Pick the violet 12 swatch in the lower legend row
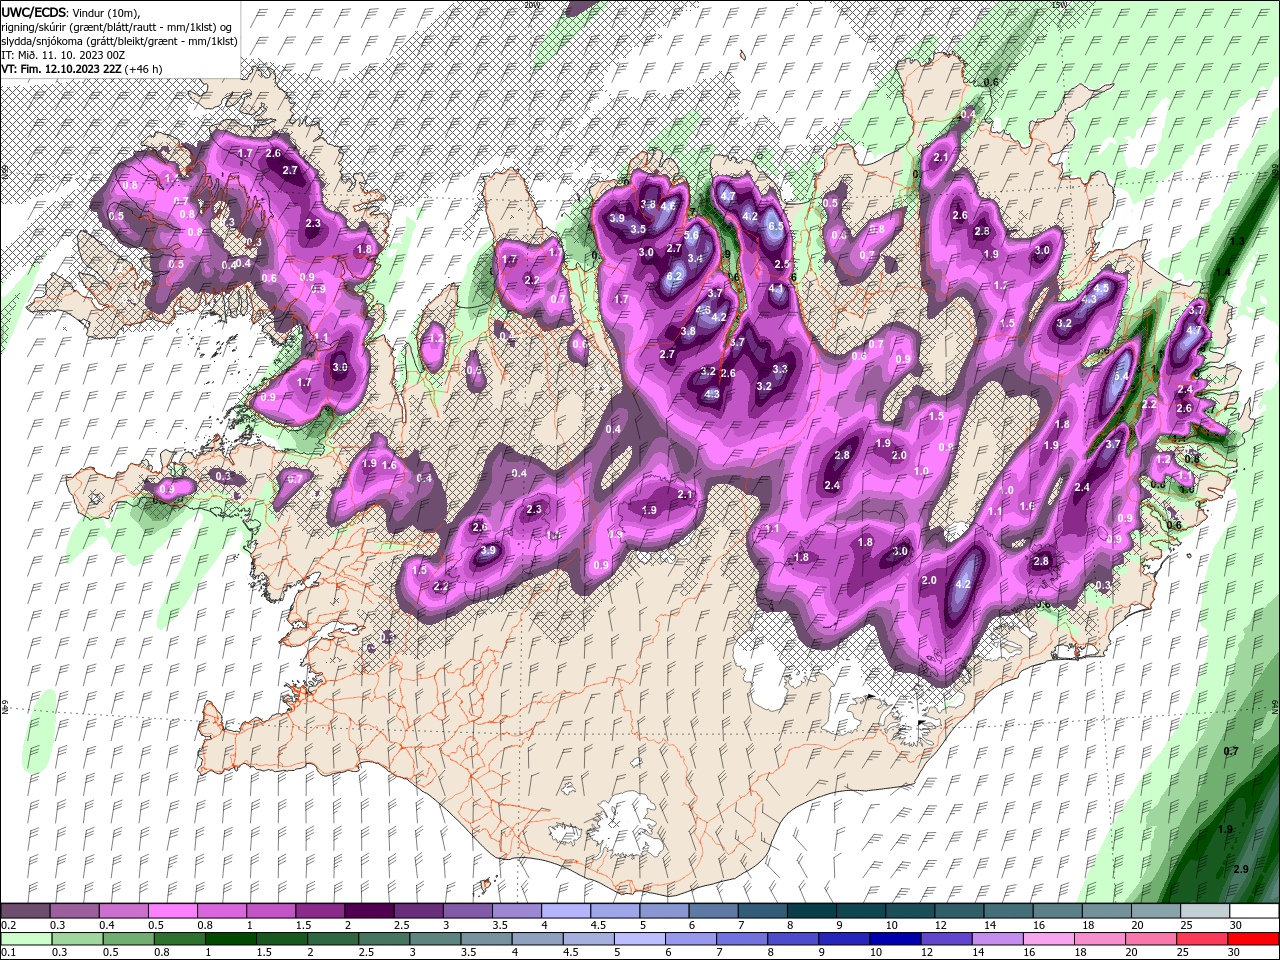 (947, 939)
